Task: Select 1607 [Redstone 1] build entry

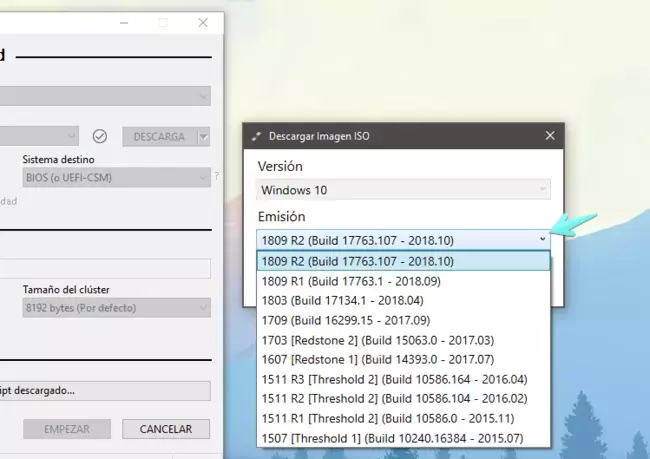Action: [x=403, y=359]
